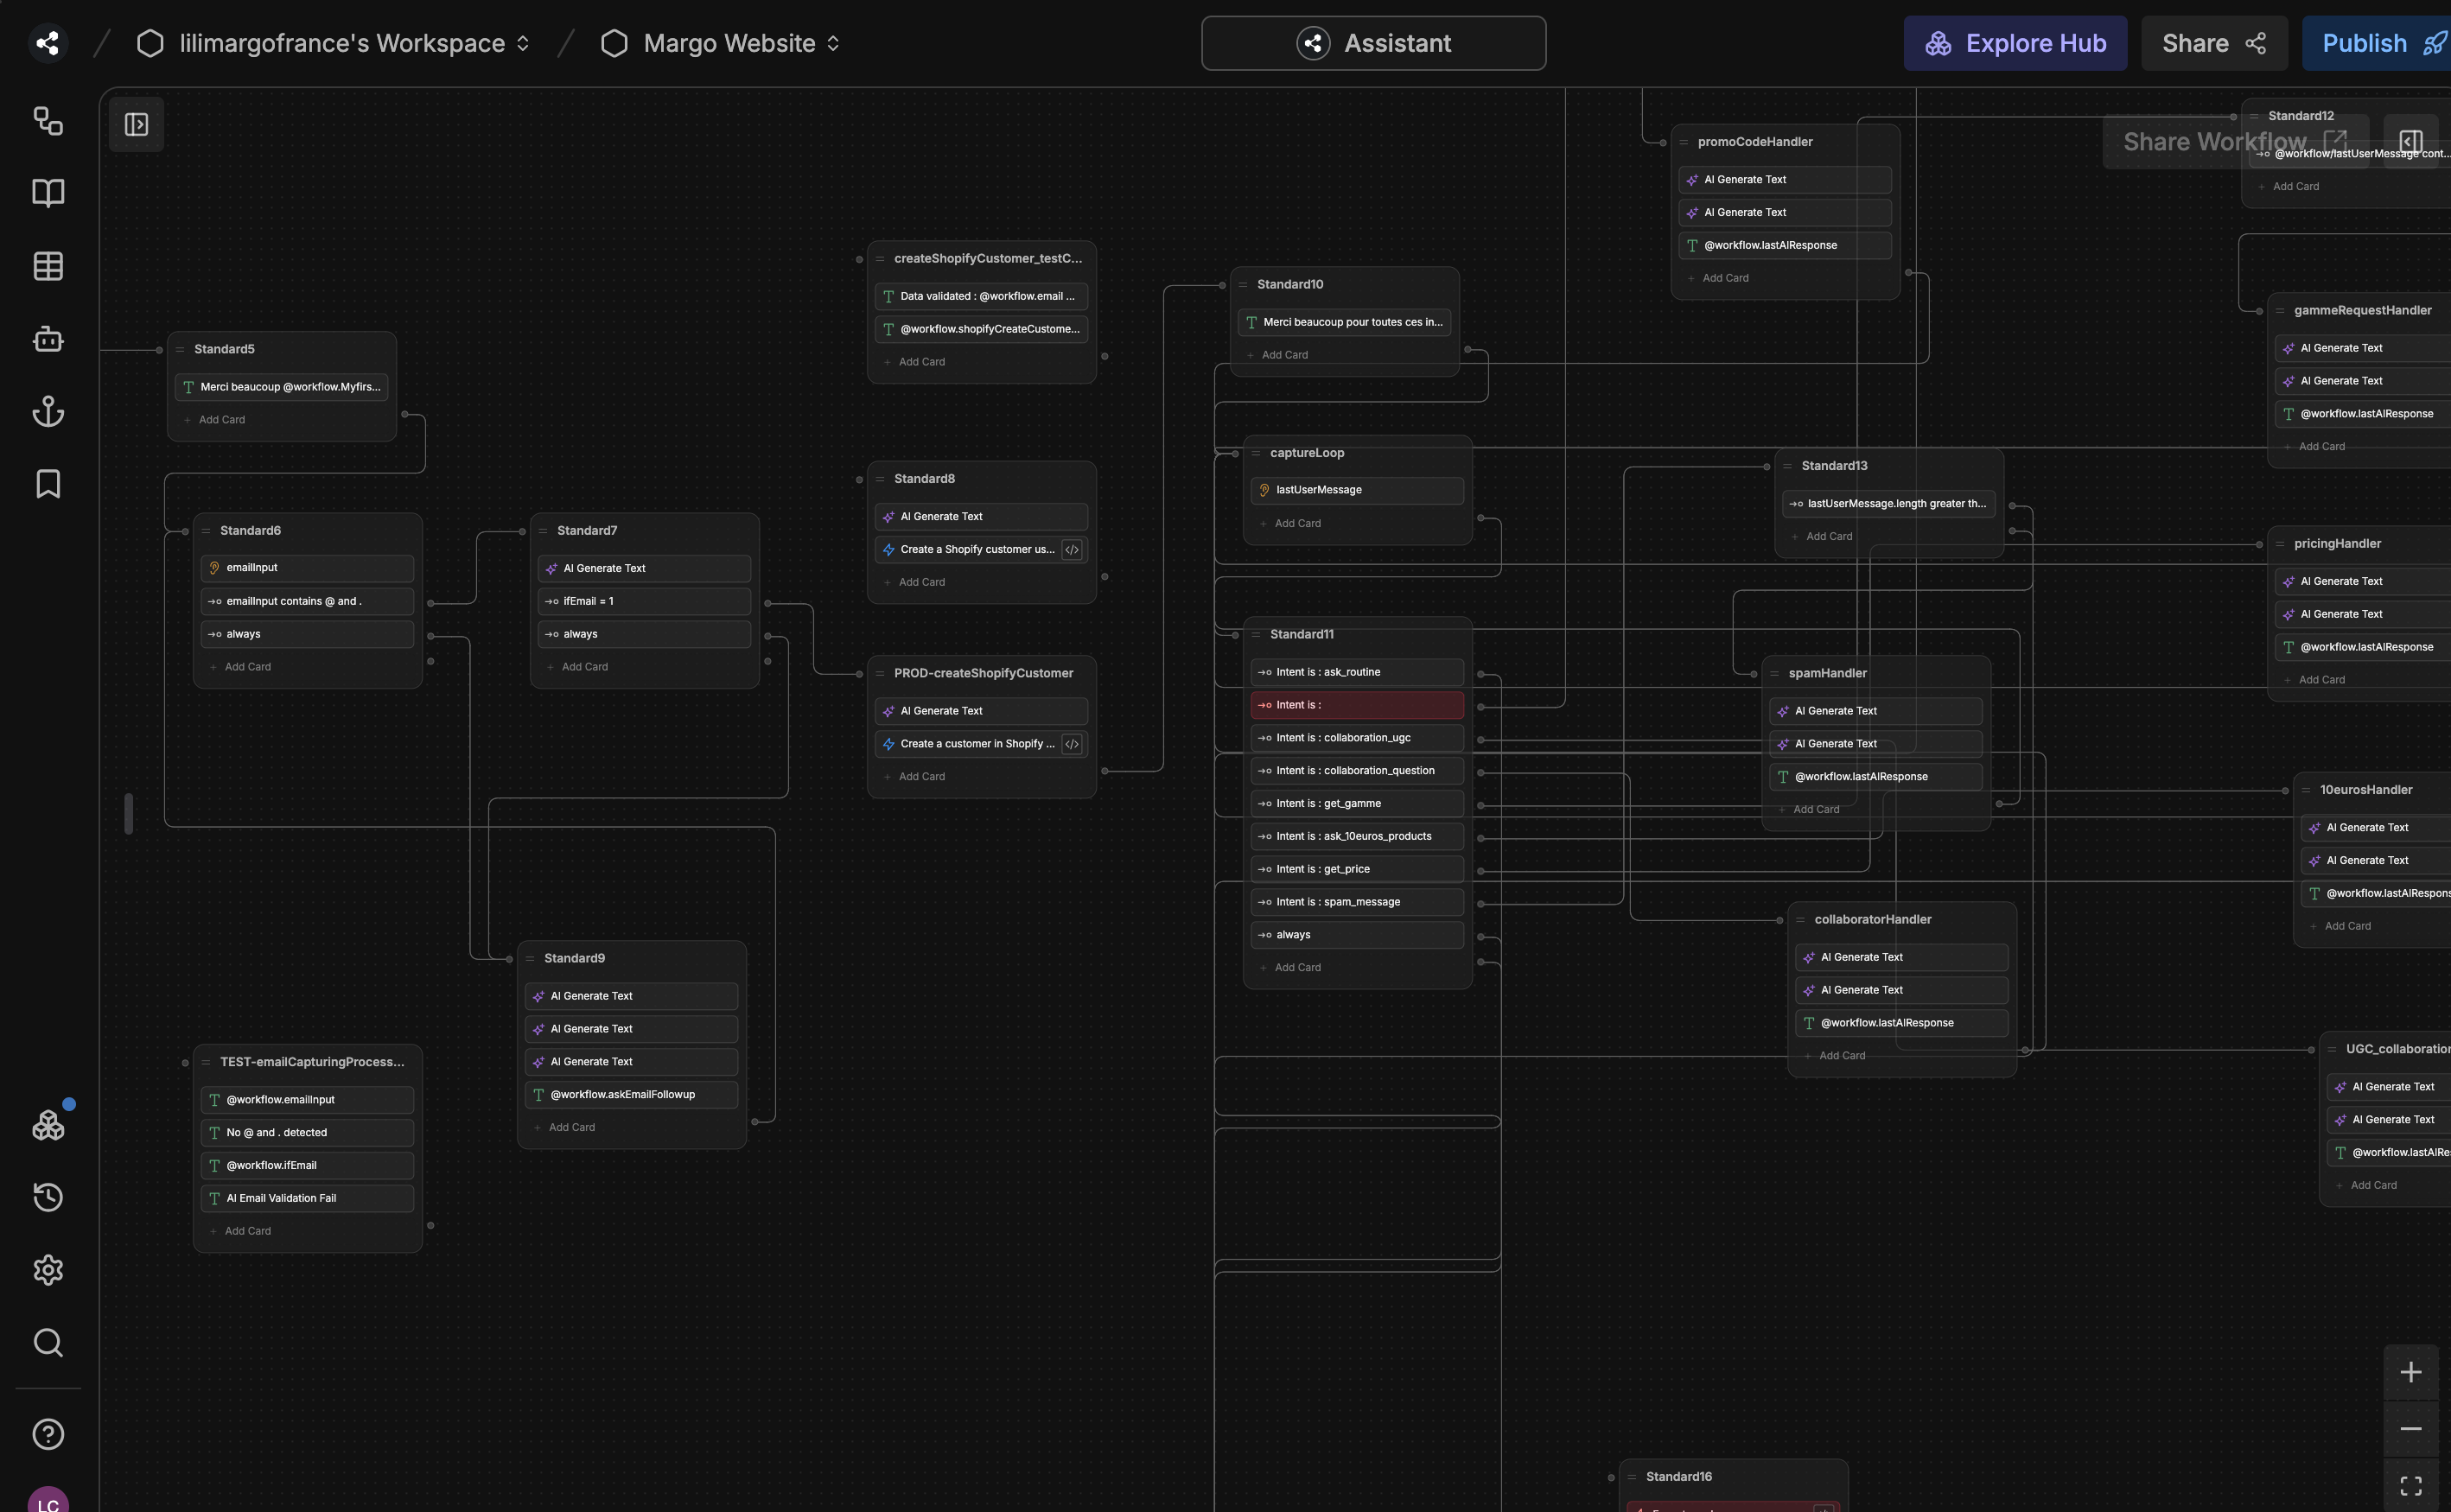
Task: Fit workflow to screen icon
Action: pyautogui.click(x=2411, y=1485)
